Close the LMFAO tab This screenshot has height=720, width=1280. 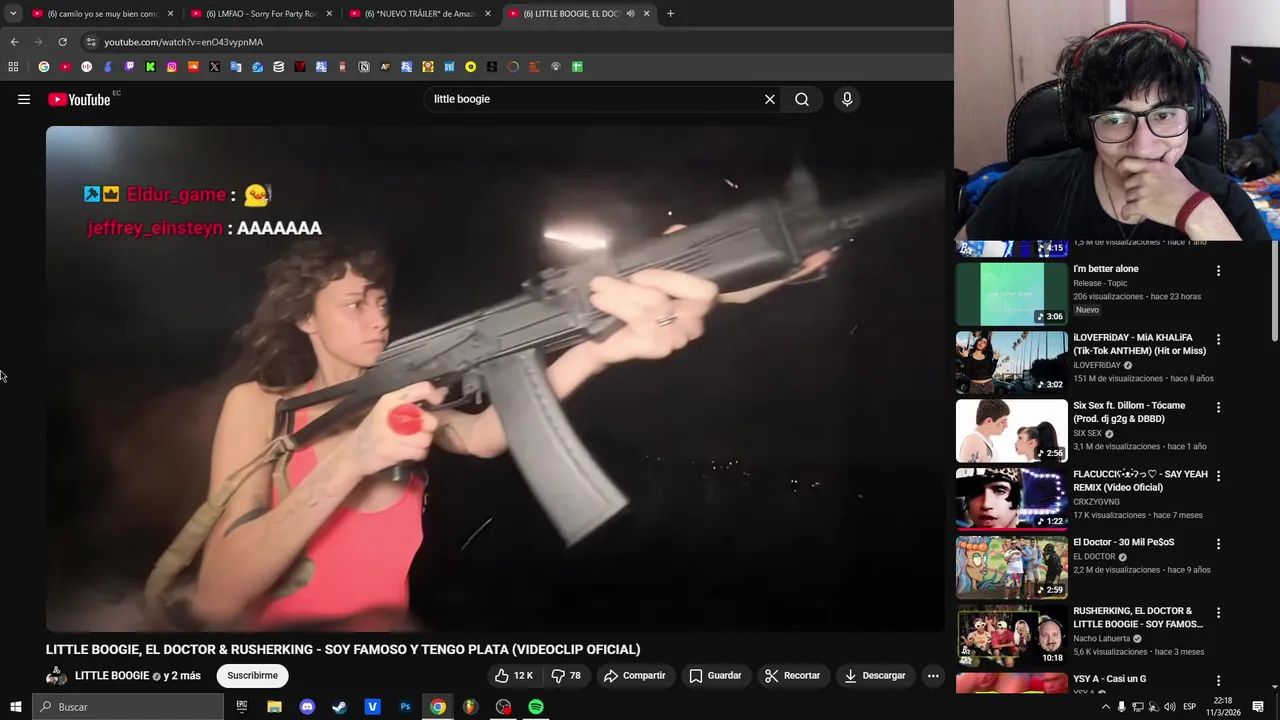[329, 14]
